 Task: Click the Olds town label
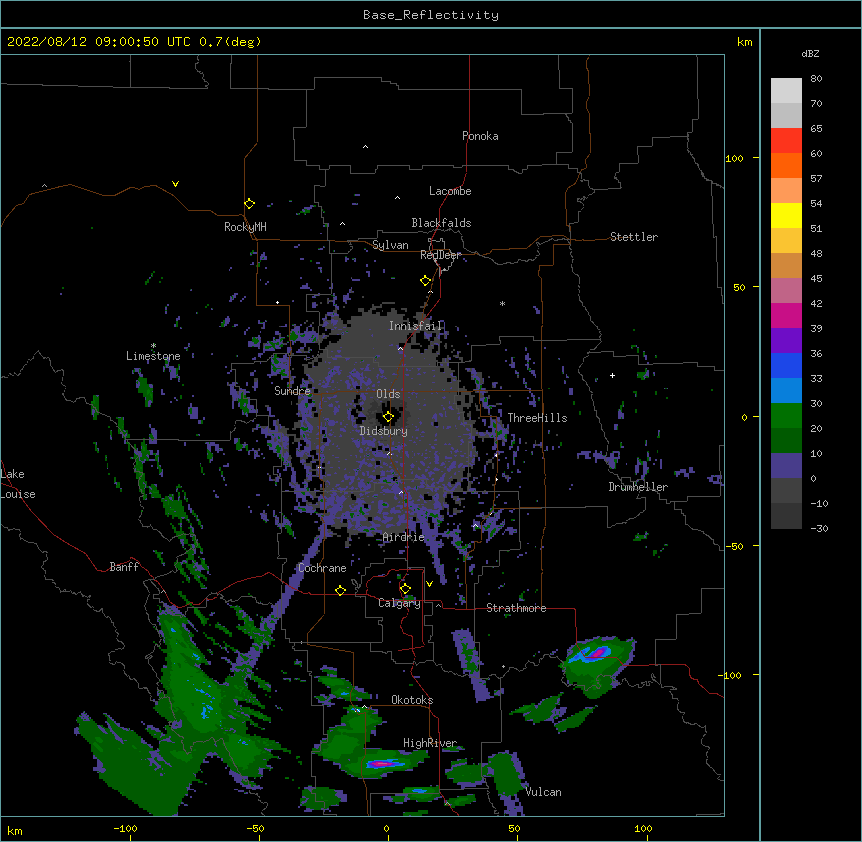click(x=388, y=394)
